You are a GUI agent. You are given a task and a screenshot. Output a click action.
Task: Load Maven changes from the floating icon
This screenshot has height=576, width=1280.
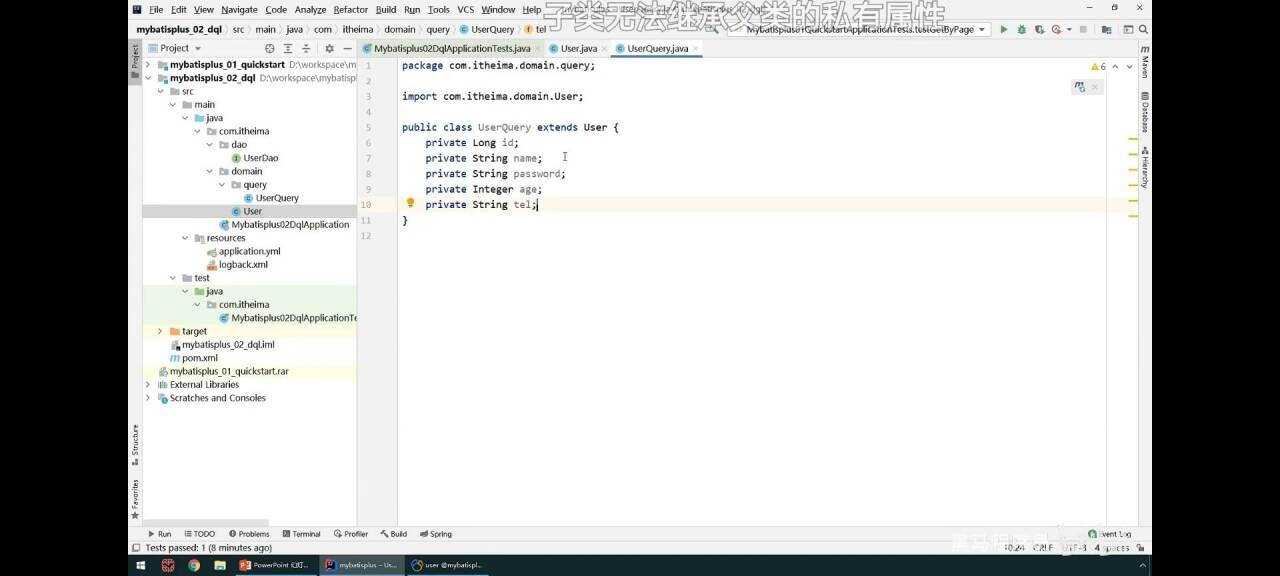pos(1080,87)
